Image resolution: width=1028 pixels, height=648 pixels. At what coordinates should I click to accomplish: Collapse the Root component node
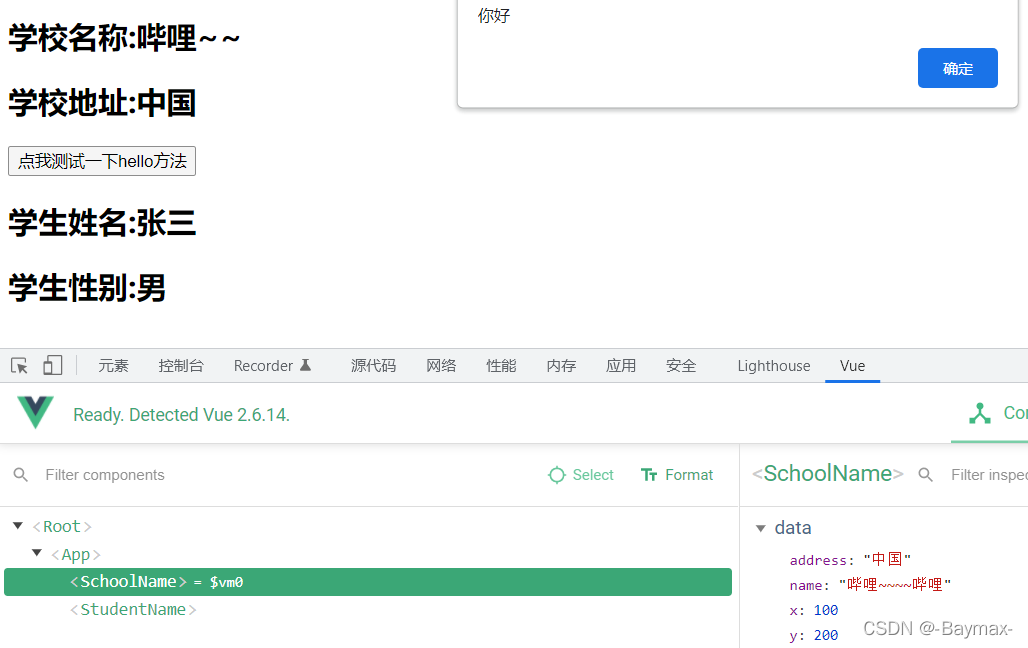coord(17,525)
